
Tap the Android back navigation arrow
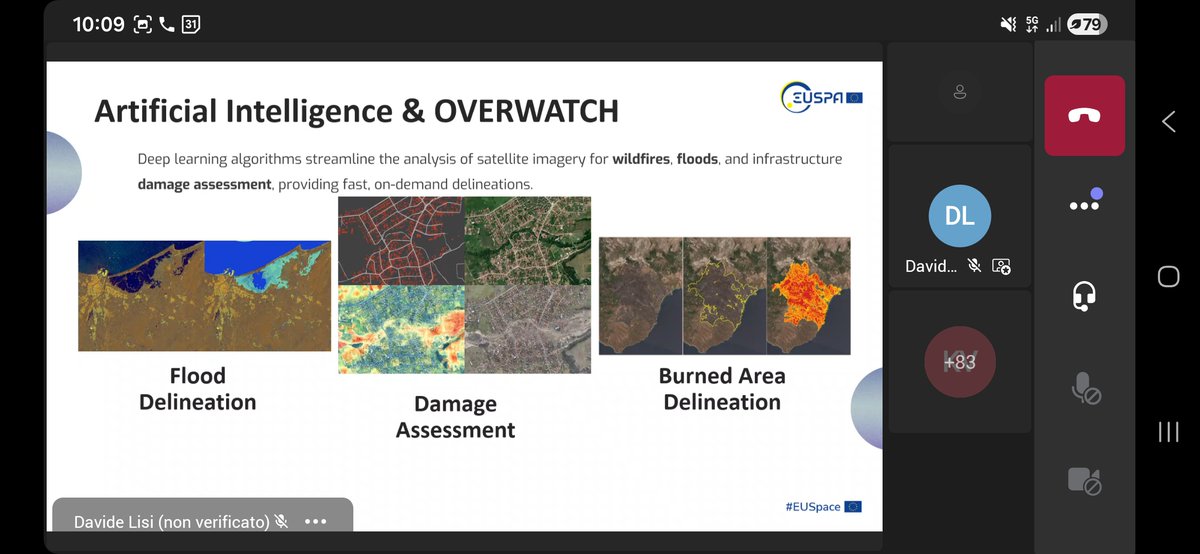tap(1168, 122)
